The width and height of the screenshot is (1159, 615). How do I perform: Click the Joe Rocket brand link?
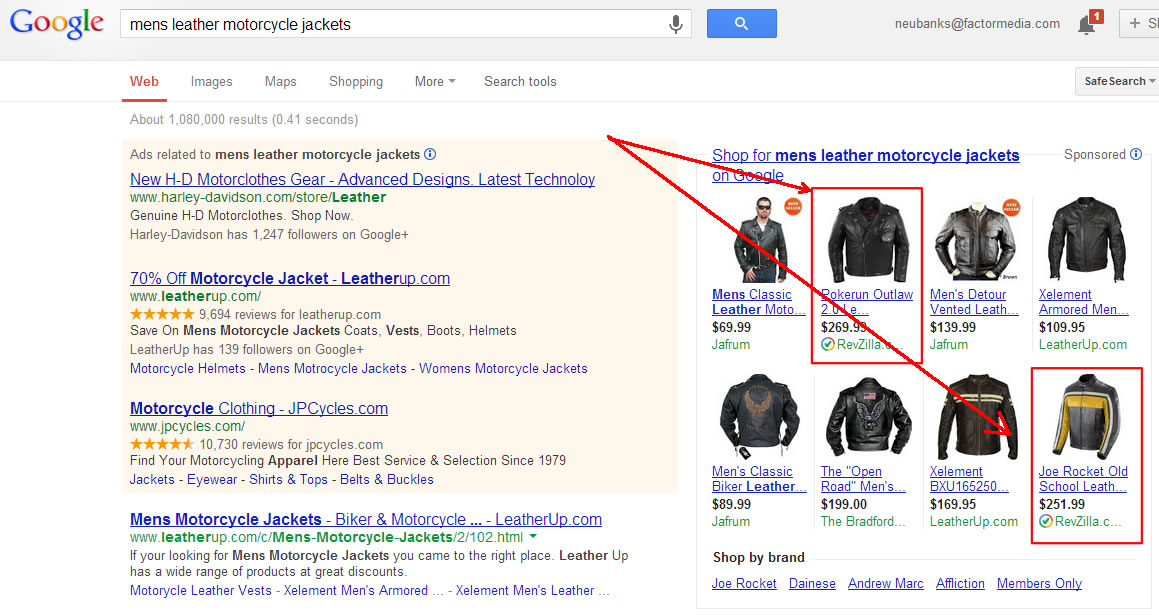(744, 583)
